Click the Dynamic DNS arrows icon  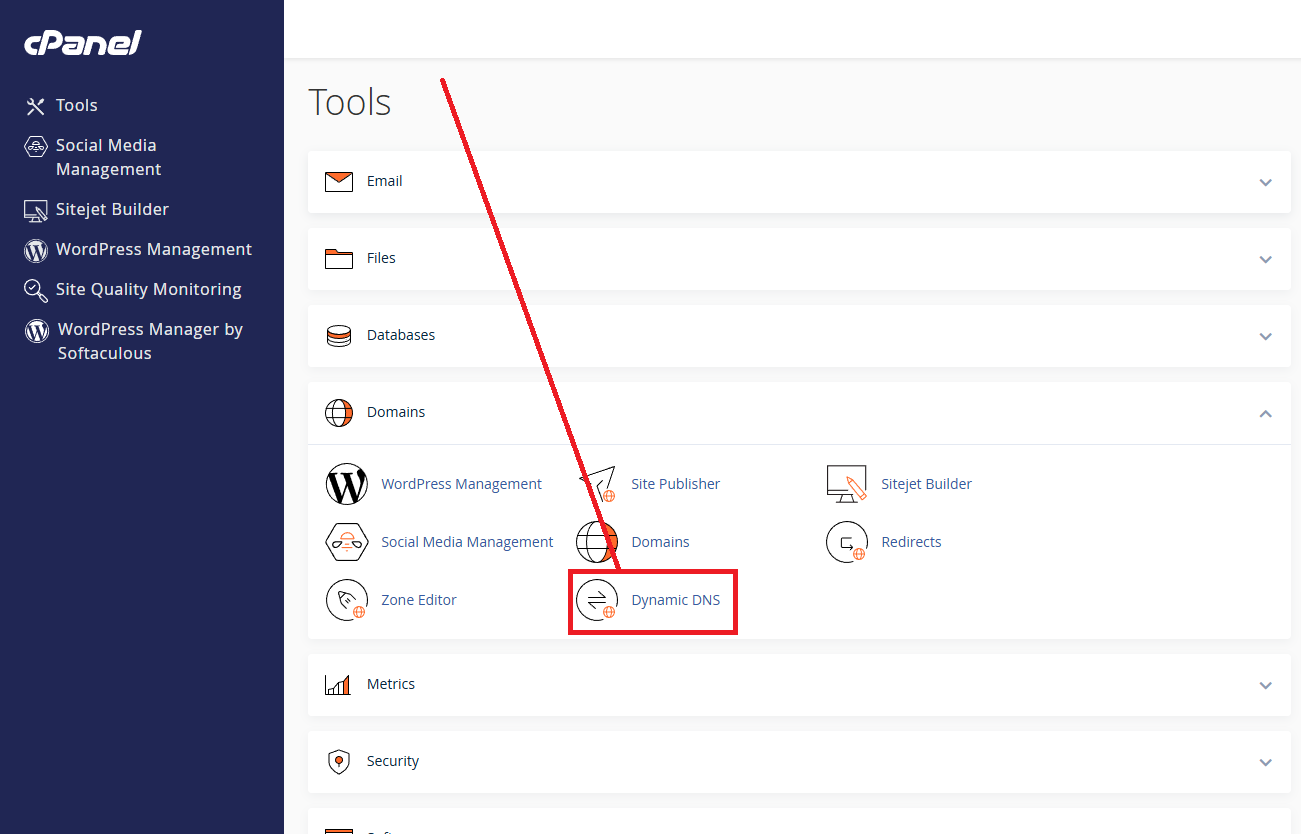597,600
